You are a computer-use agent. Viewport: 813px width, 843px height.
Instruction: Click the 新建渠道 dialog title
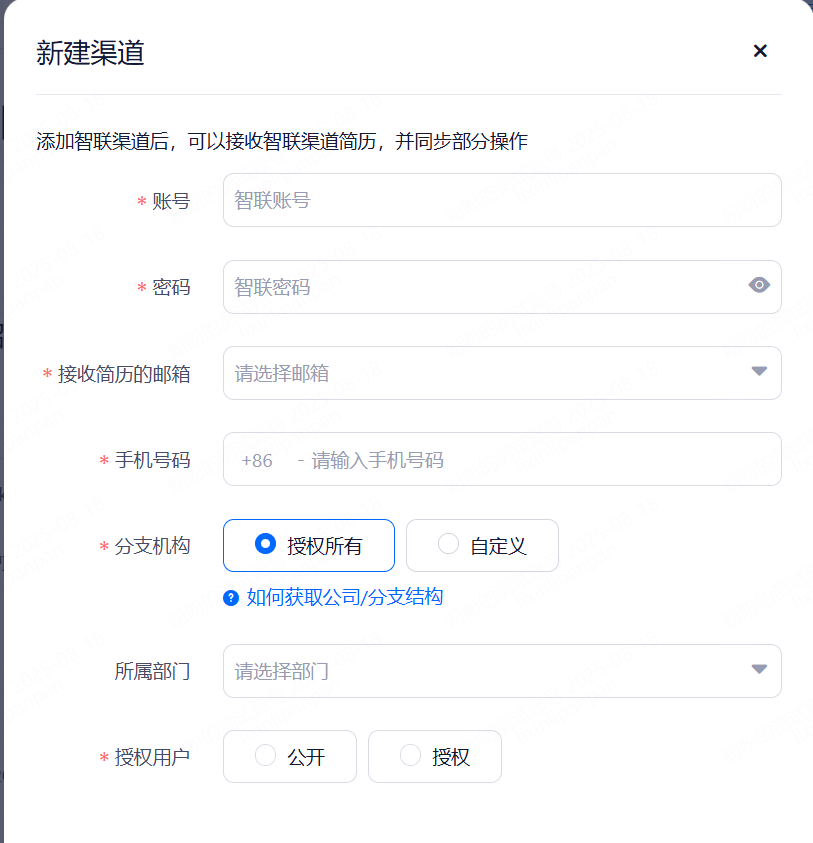pyautogui.click(x=90, y=53)
